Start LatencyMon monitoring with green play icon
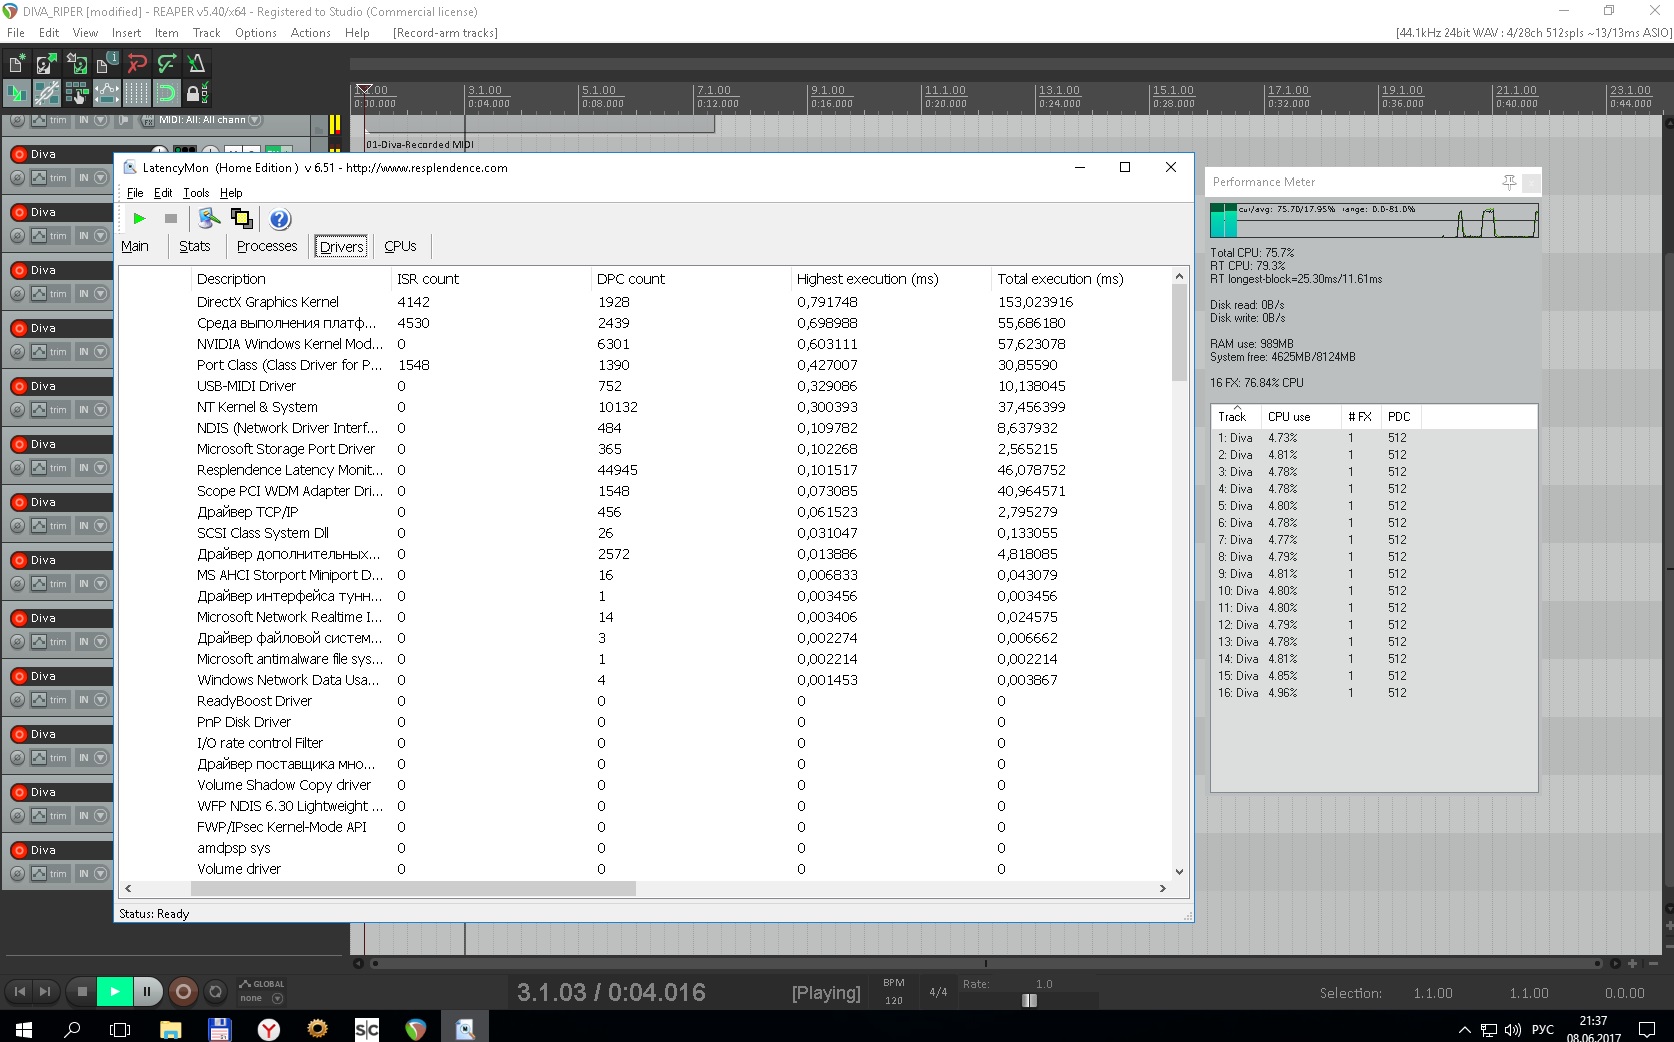1674x1042 pixels. 139,218
